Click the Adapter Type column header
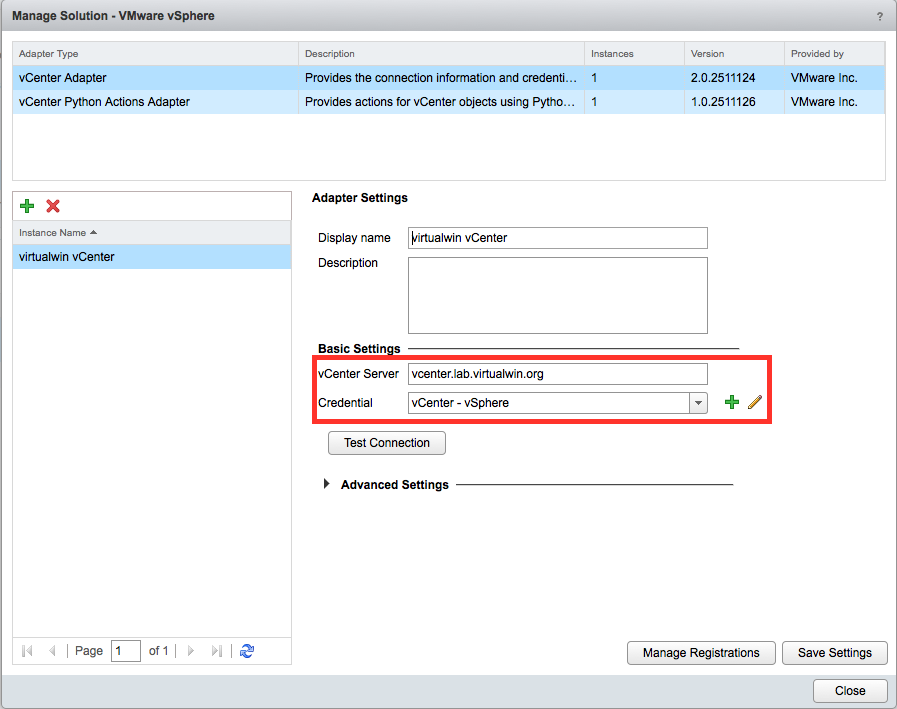Screen dimensions: 897x709 (x=156, y=54)
